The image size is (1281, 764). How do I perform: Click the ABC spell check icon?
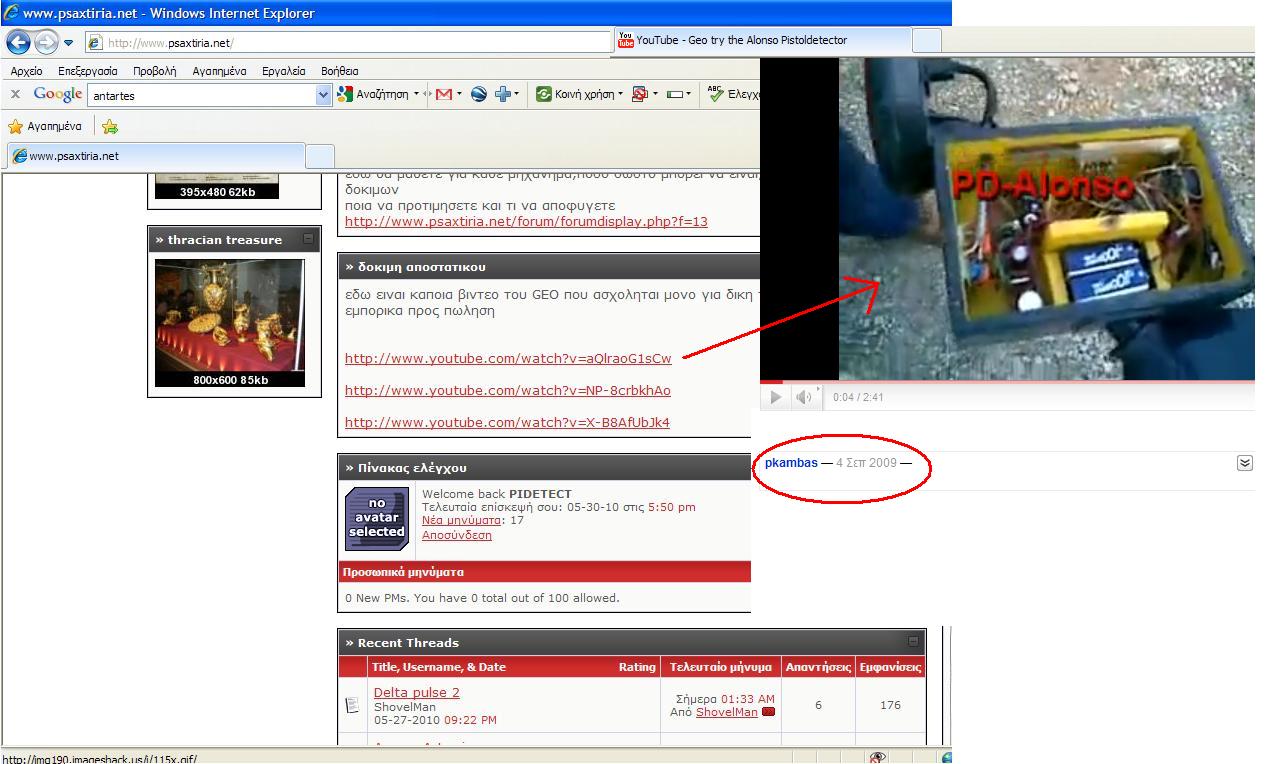[715, 93]
